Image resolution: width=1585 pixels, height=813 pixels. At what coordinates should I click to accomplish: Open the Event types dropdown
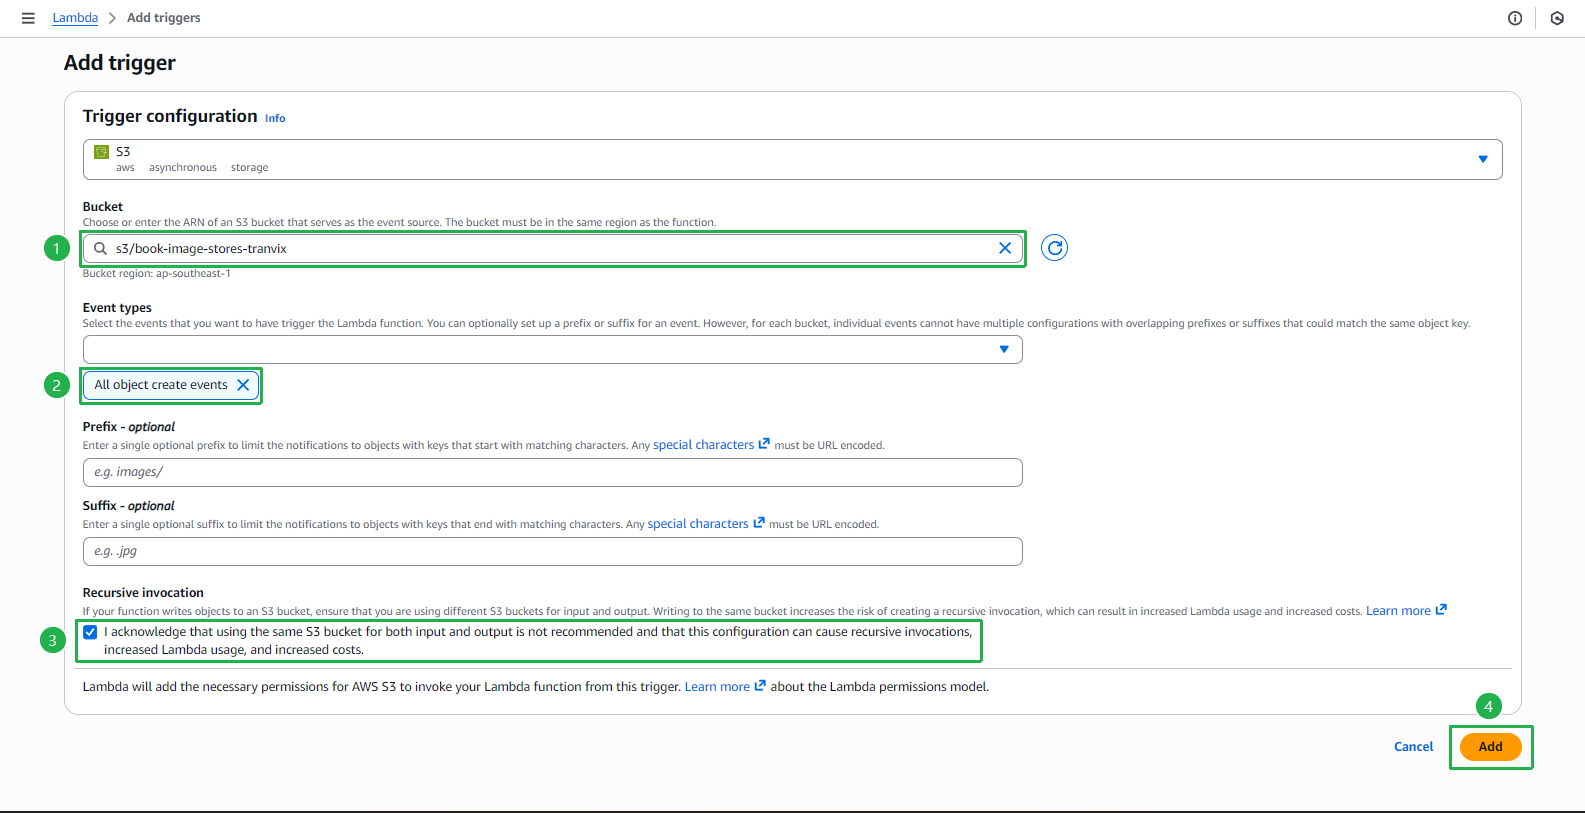[552, 350]
